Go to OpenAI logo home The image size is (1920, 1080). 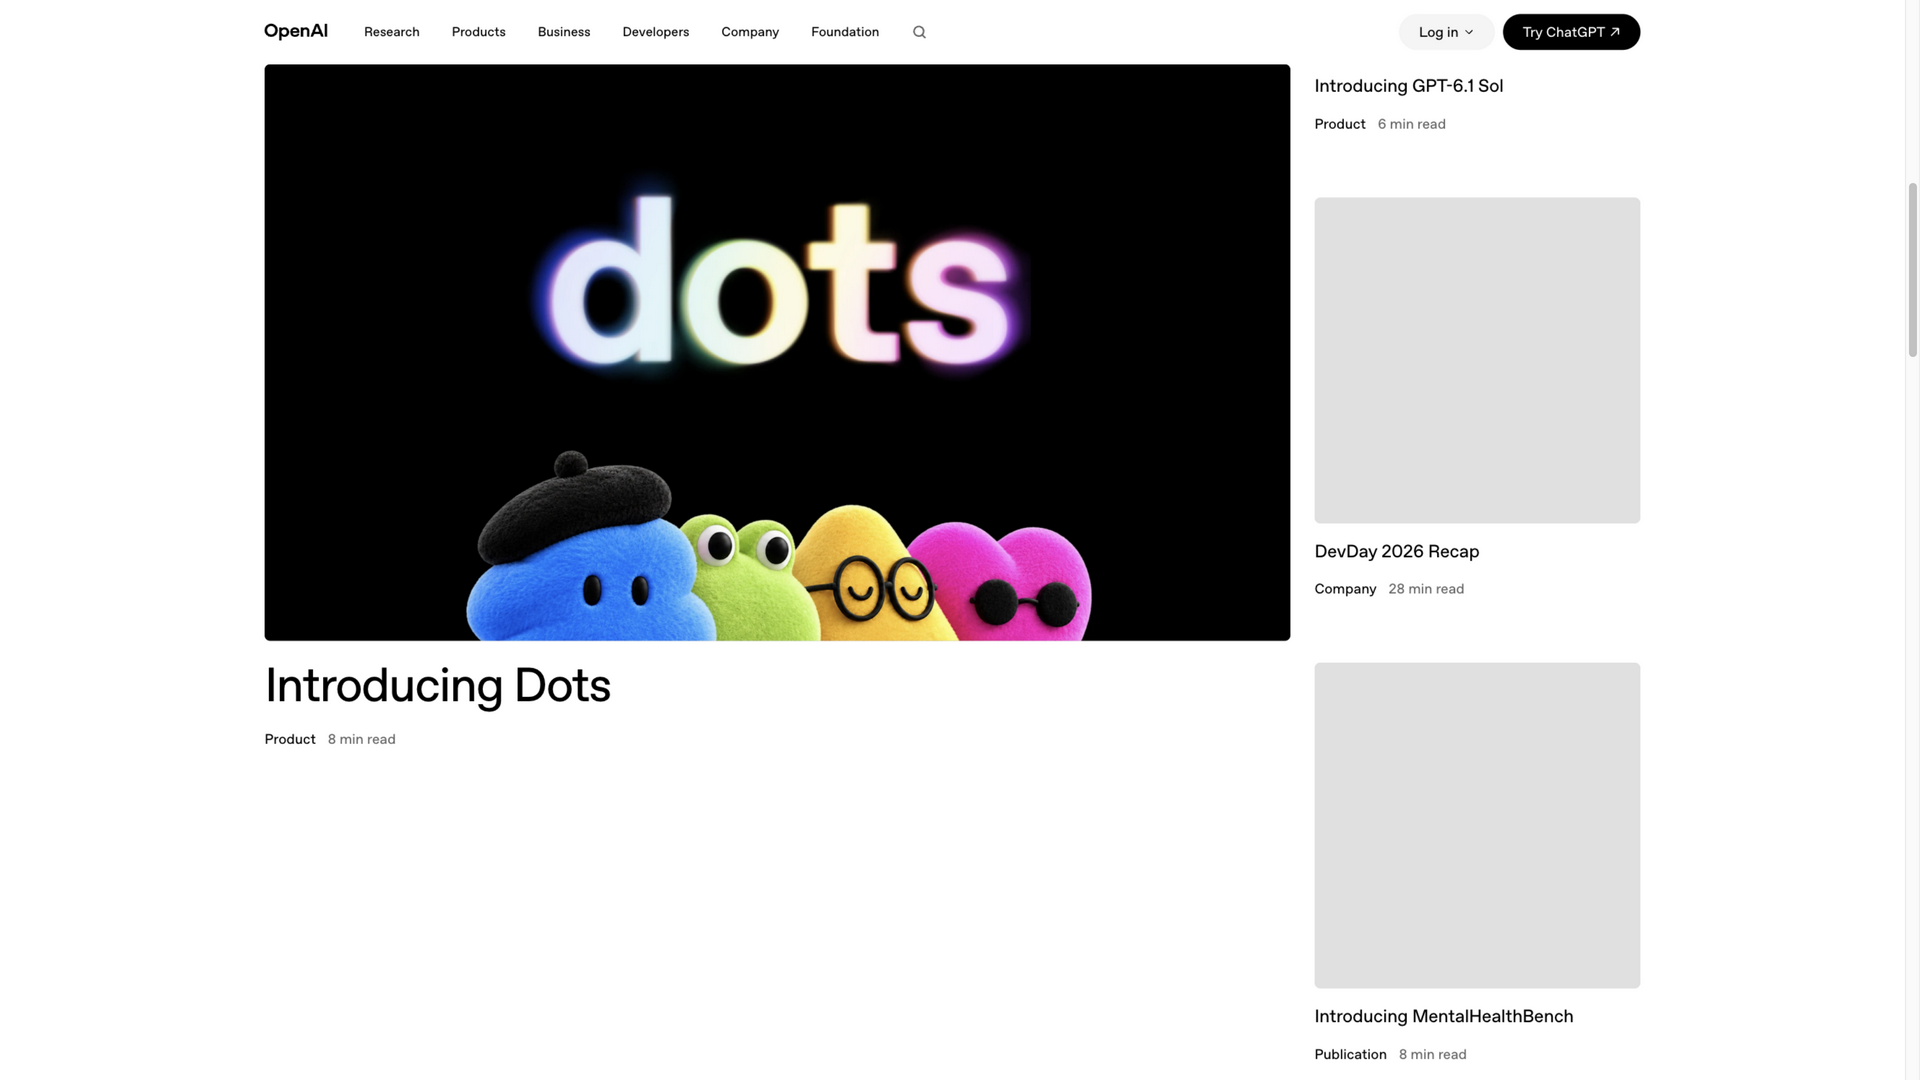pos(296,31)
